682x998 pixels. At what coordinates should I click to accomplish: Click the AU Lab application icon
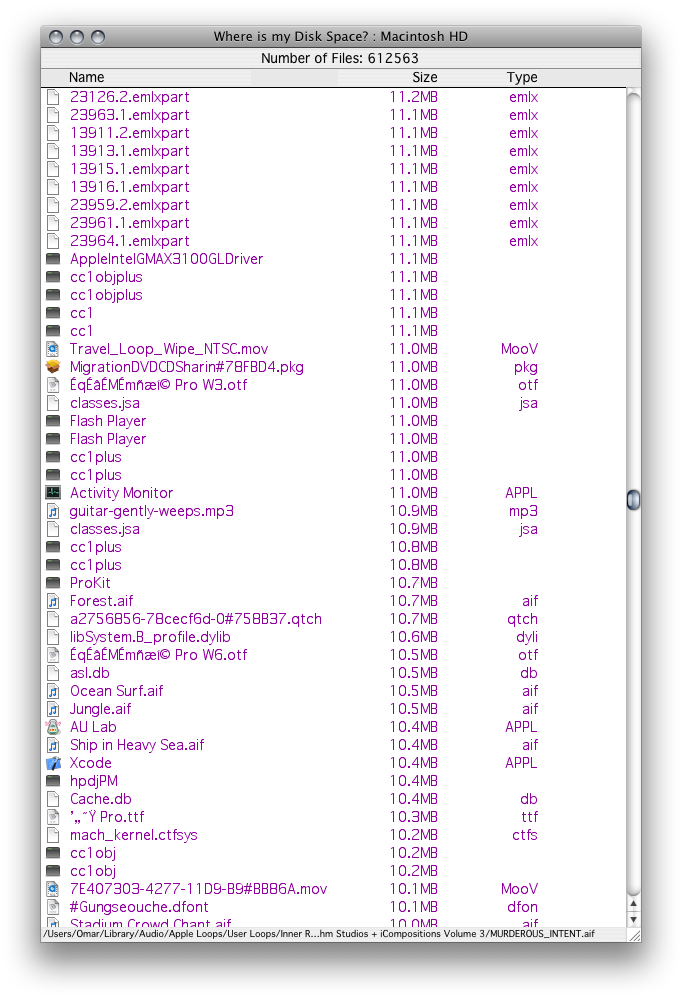[53, 727]
